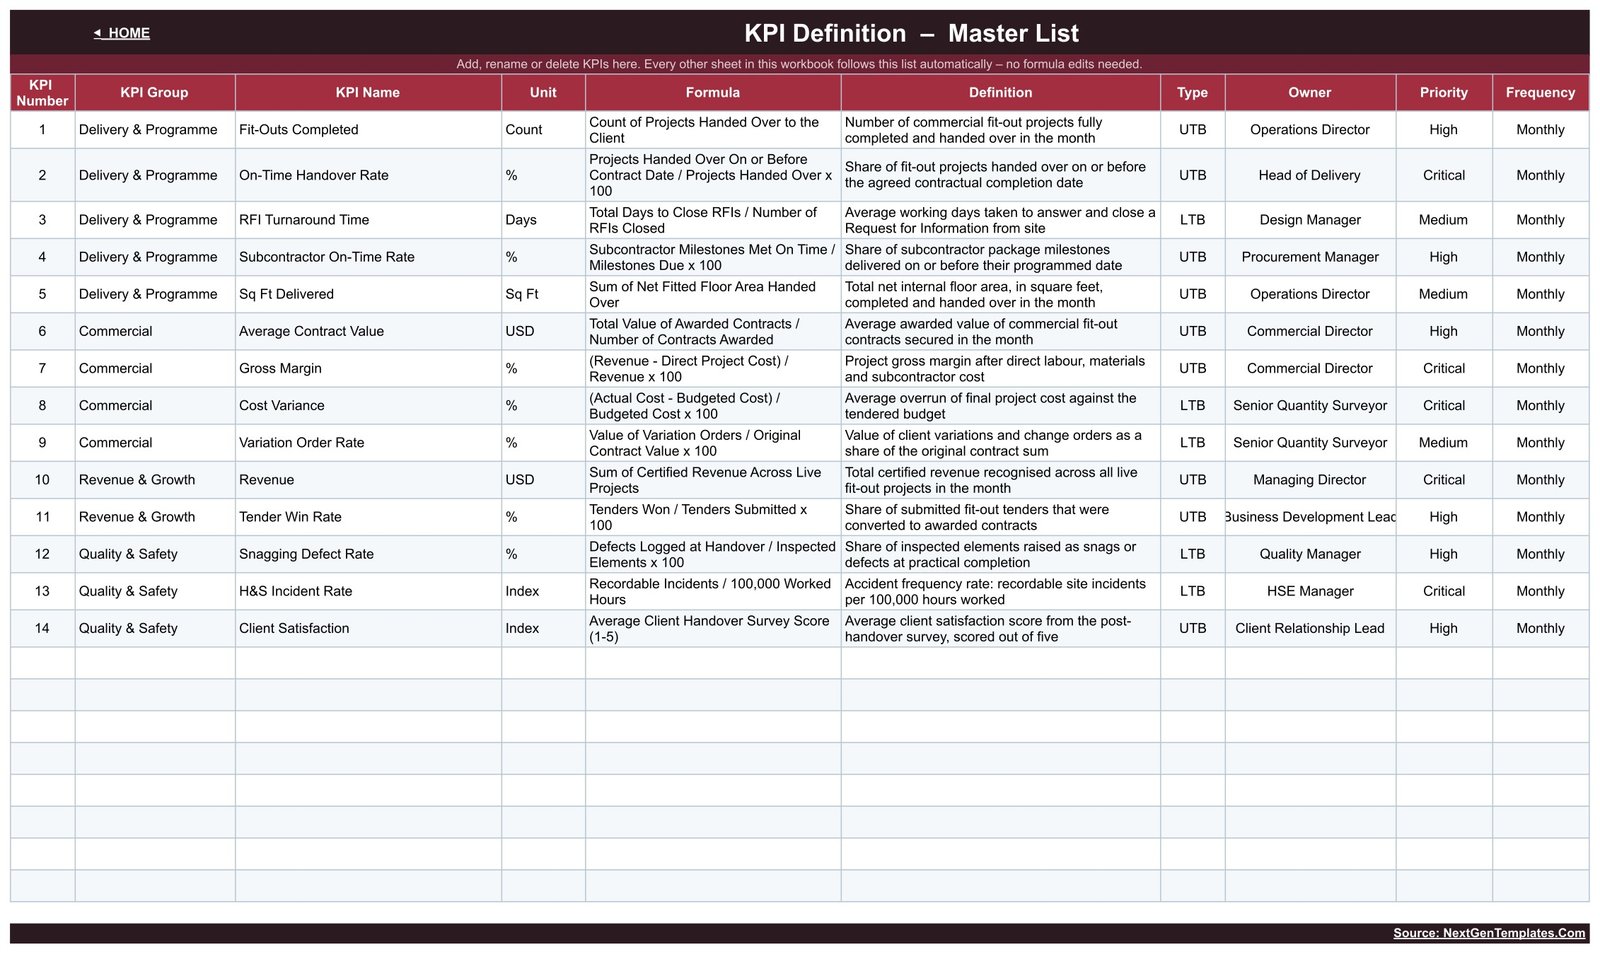Select the LTB type cell for Cost Variance
The width and height of the screenshot is (1600, 954).
(1192, 405)
